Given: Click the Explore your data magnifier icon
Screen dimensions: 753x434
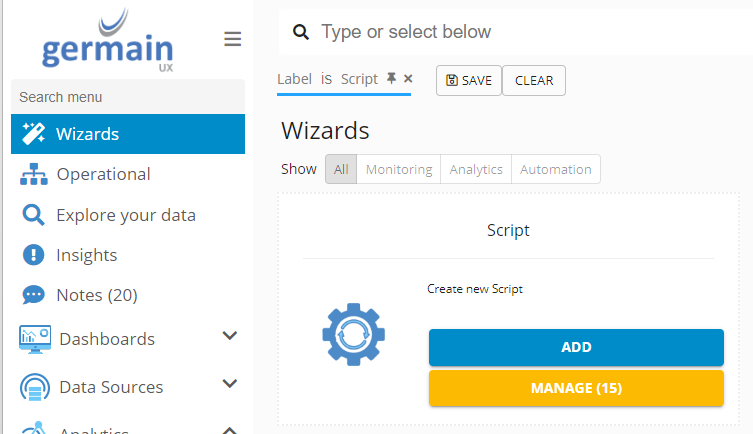Looking at the screenshot, I should tap(34, 215).
